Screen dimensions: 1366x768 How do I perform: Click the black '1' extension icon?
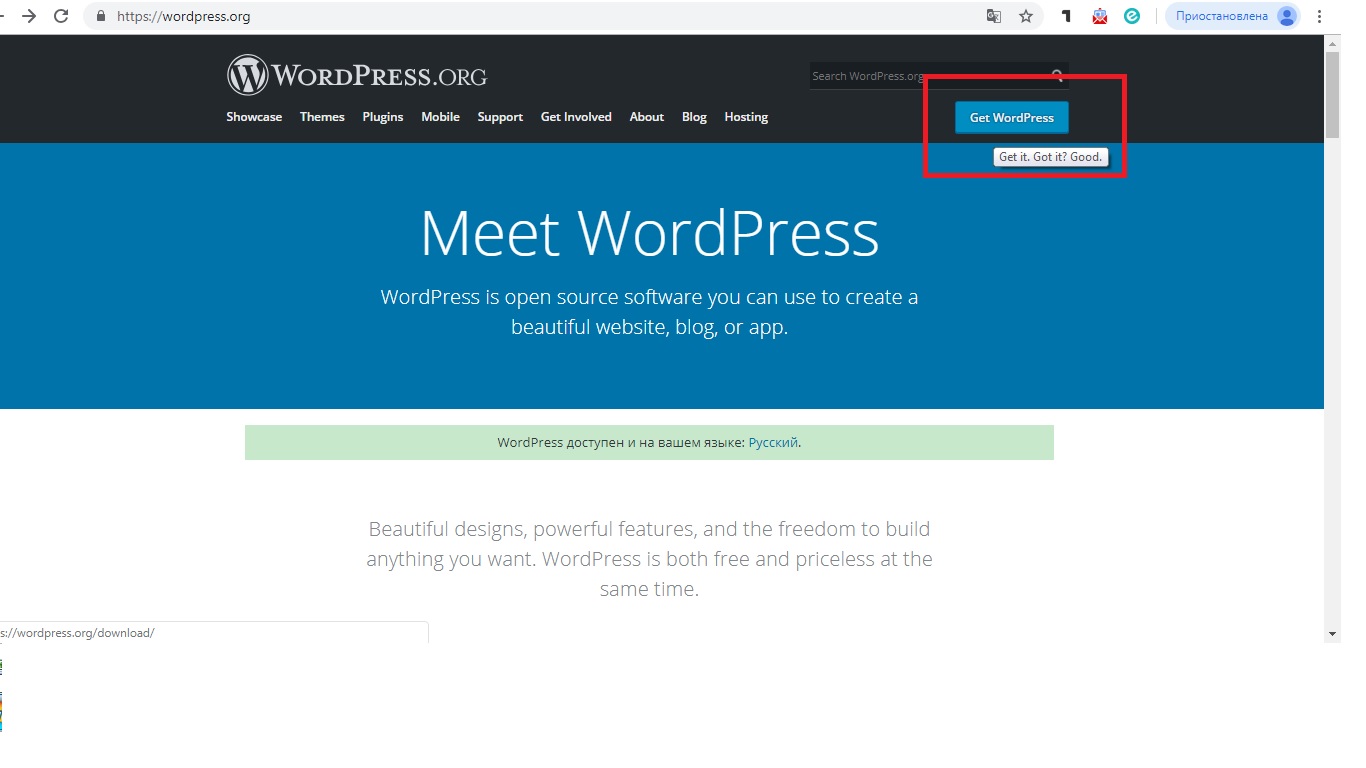click(1067, 16)
